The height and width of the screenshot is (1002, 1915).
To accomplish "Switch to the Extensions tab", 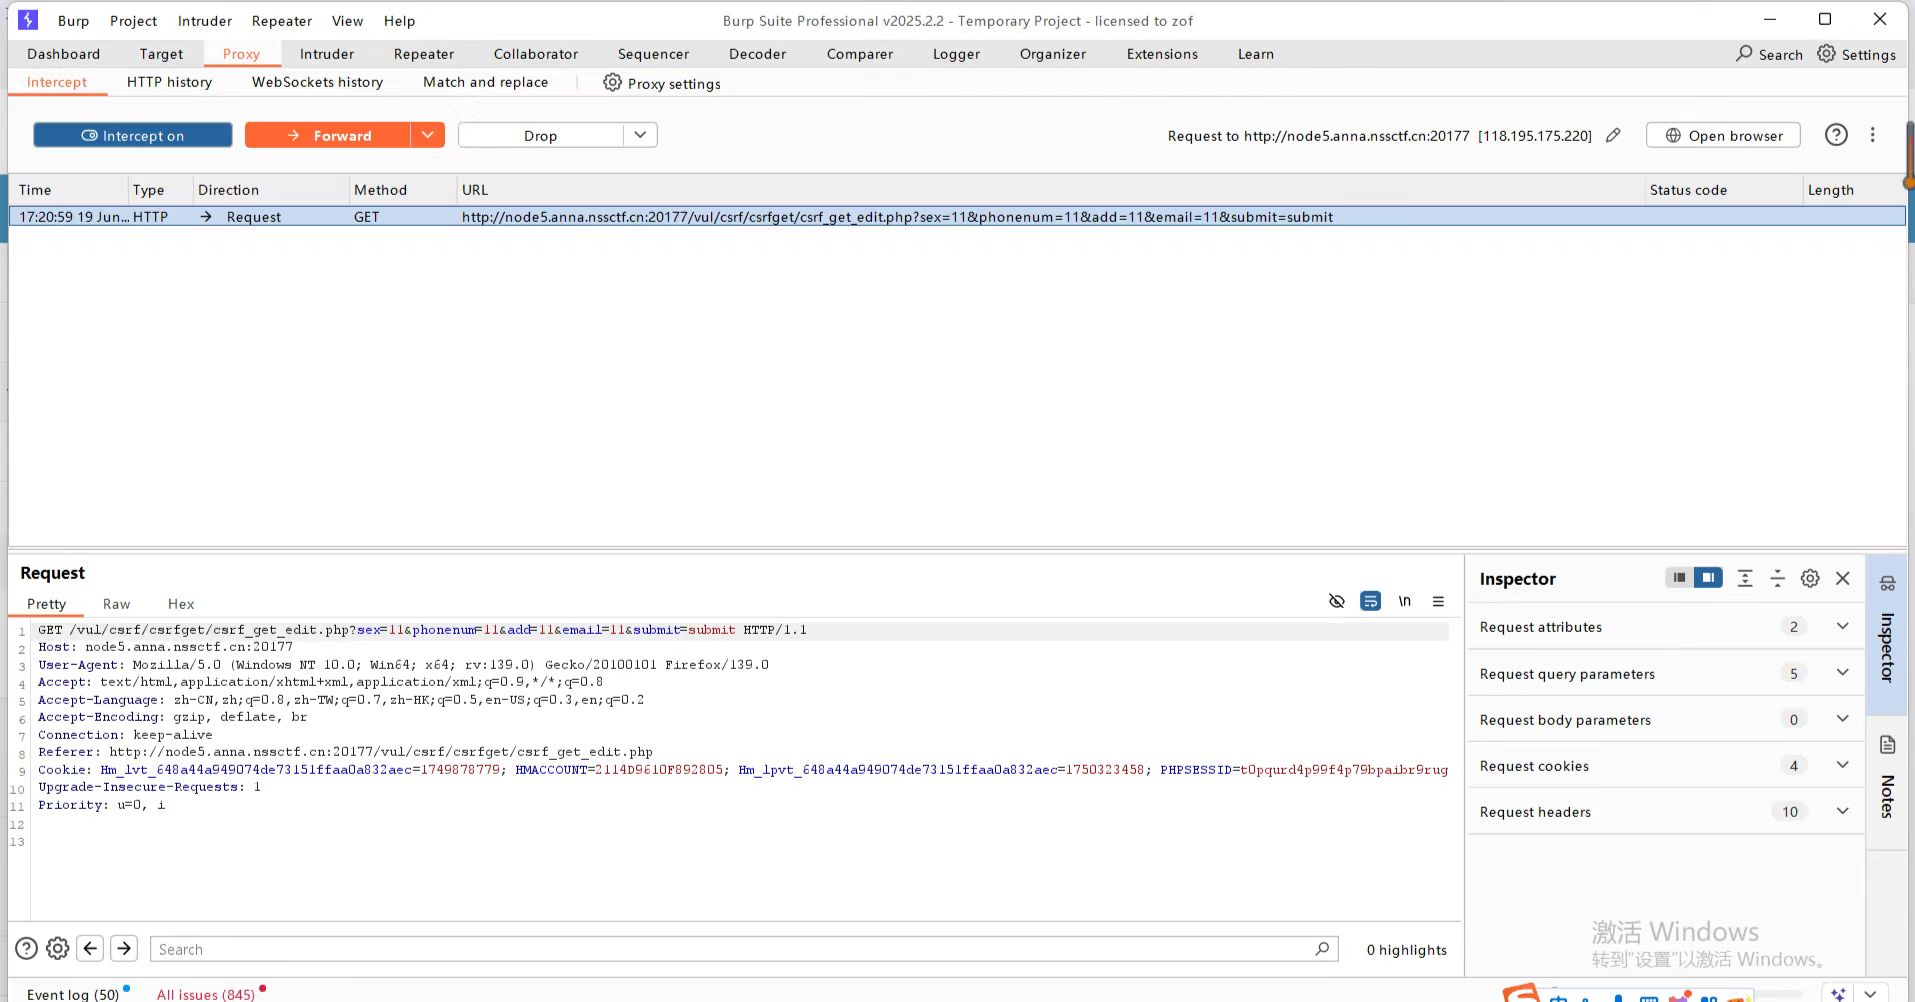I will click(1162, 54).
